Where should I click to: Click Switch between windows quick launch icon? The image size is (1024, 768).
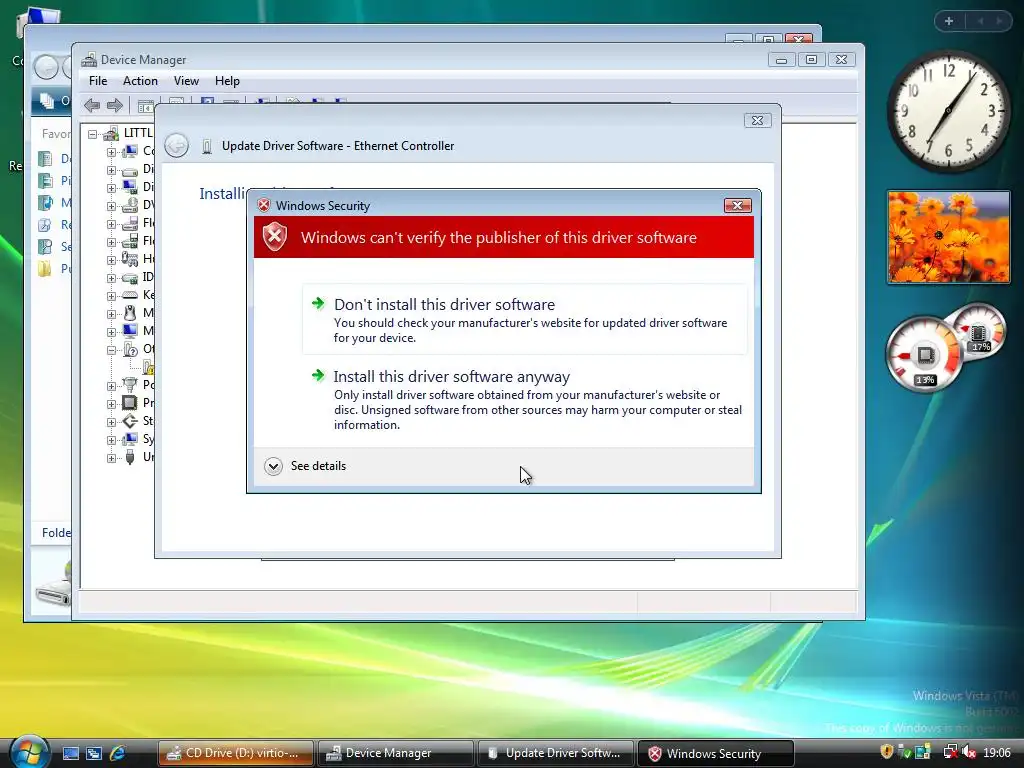94,753
